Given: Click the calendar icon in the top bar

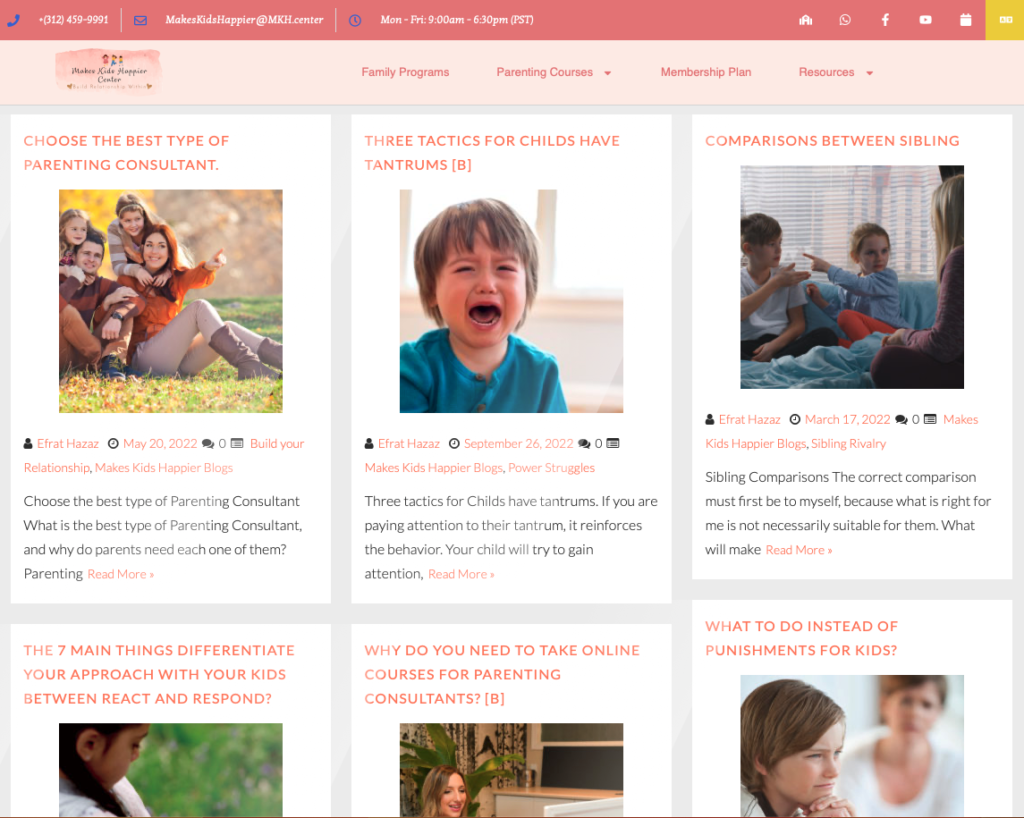Looking at the screenshot, I should (x=965, y=19).
